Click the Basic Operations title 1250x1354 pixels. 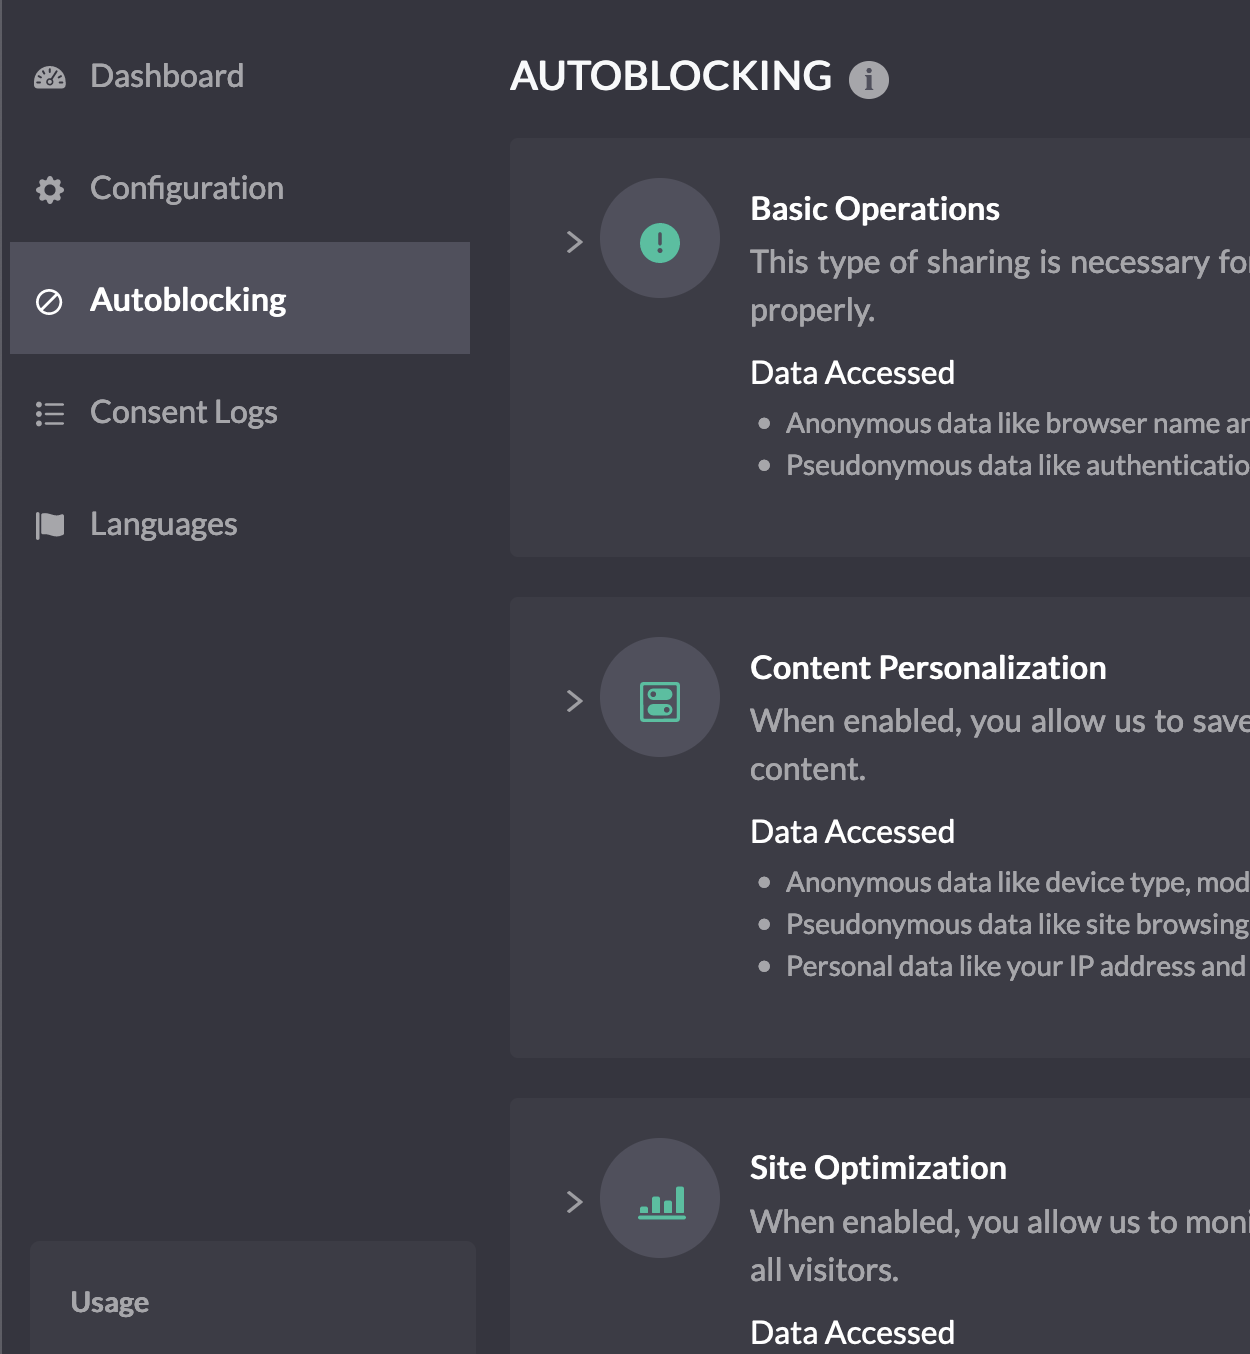pos(875,208)
